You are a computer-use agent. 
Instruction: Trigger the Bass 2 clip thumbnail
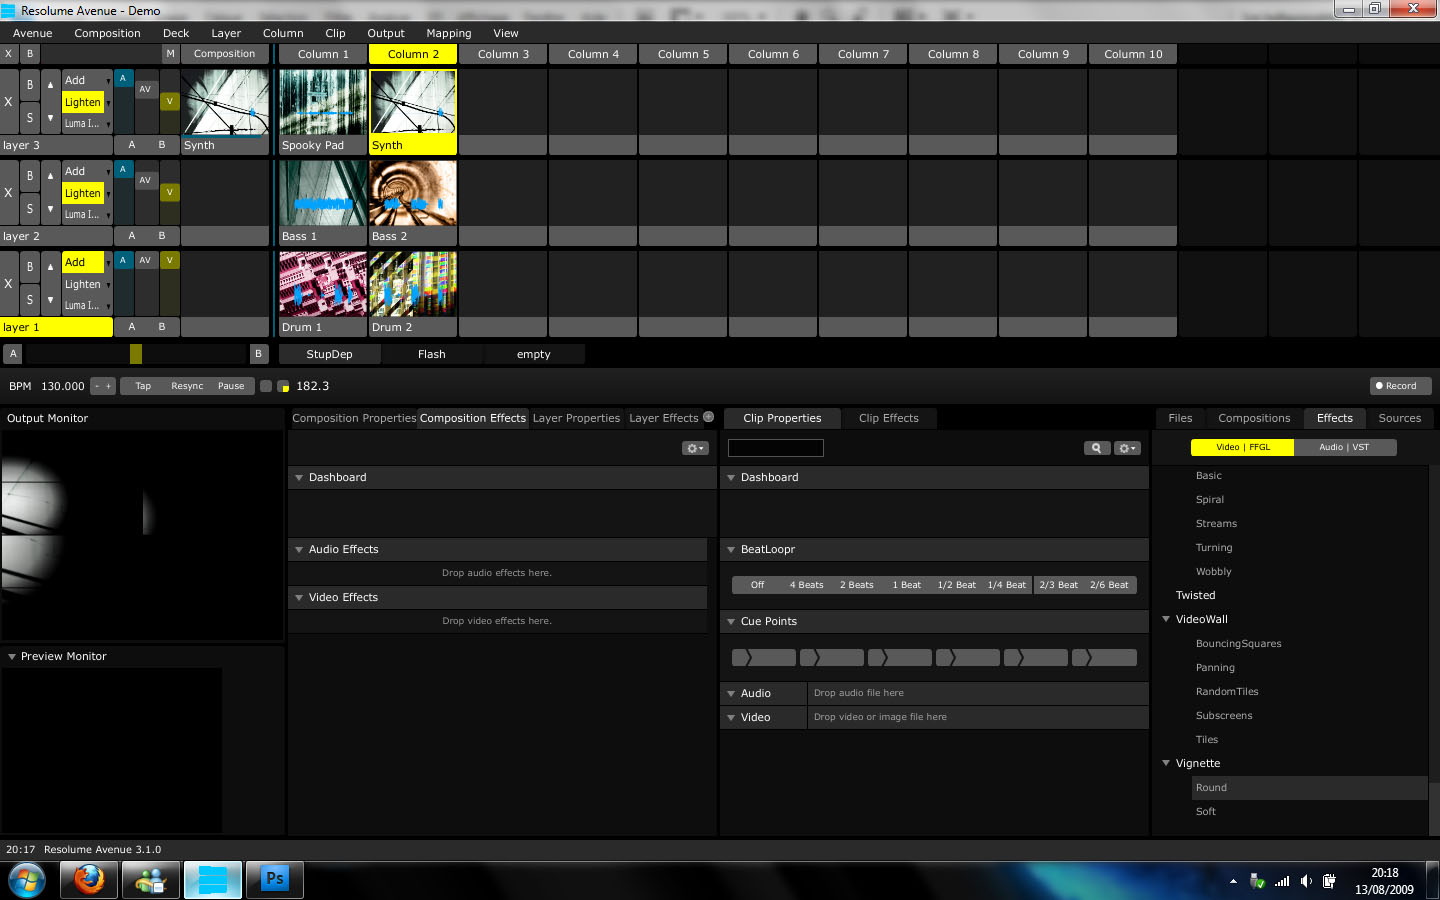point(413,193)
